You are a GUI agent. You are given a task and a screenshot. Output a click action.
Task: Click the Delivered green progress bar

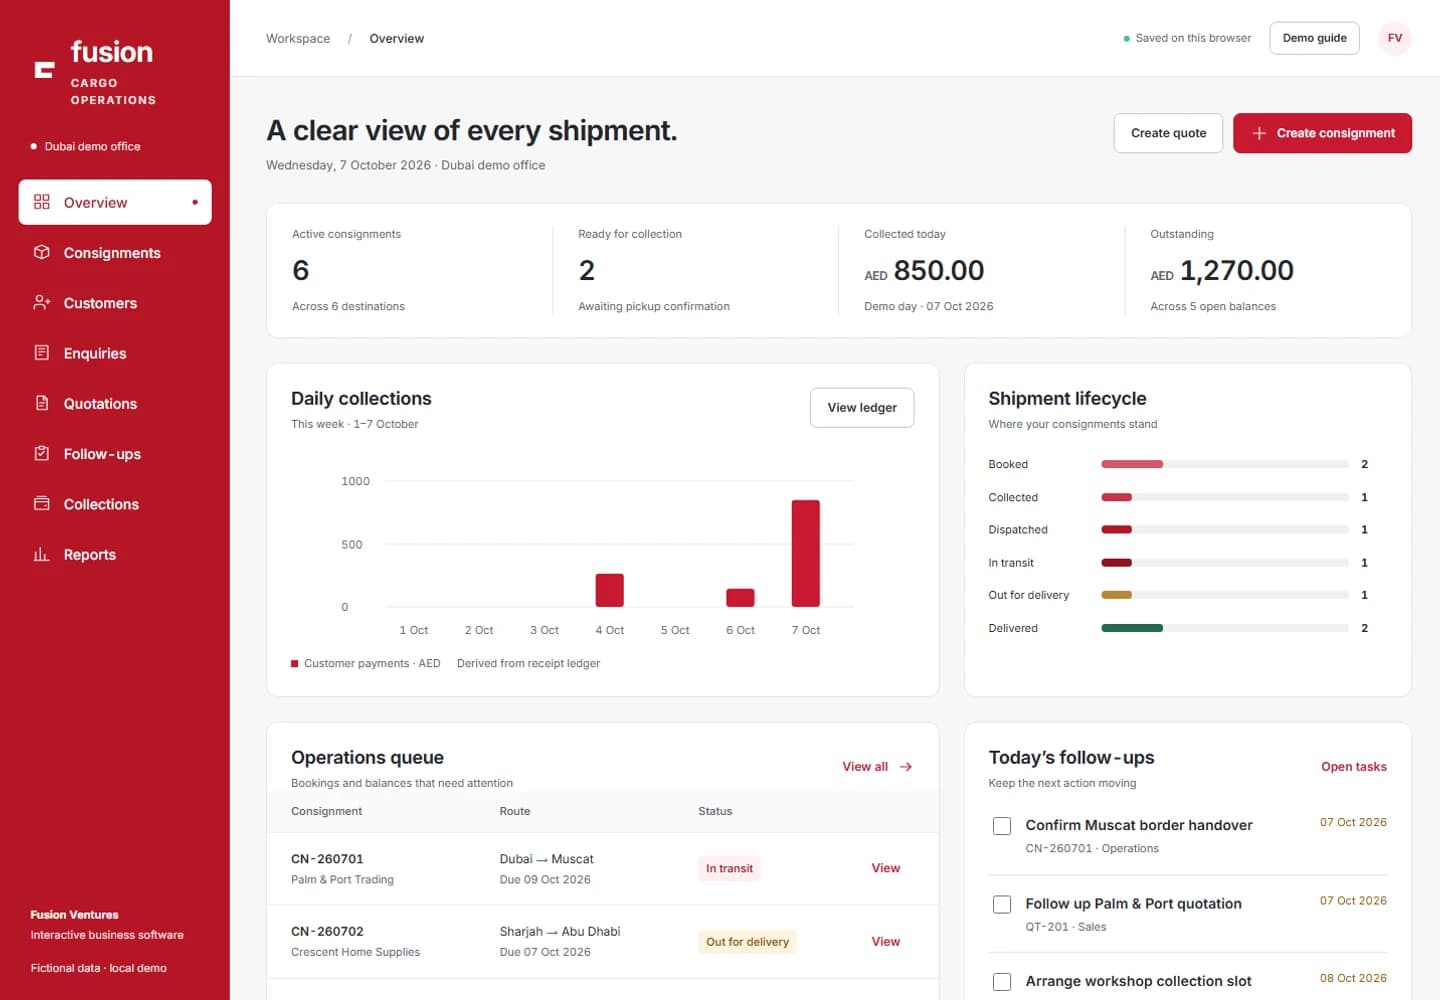coord(1132,628)
